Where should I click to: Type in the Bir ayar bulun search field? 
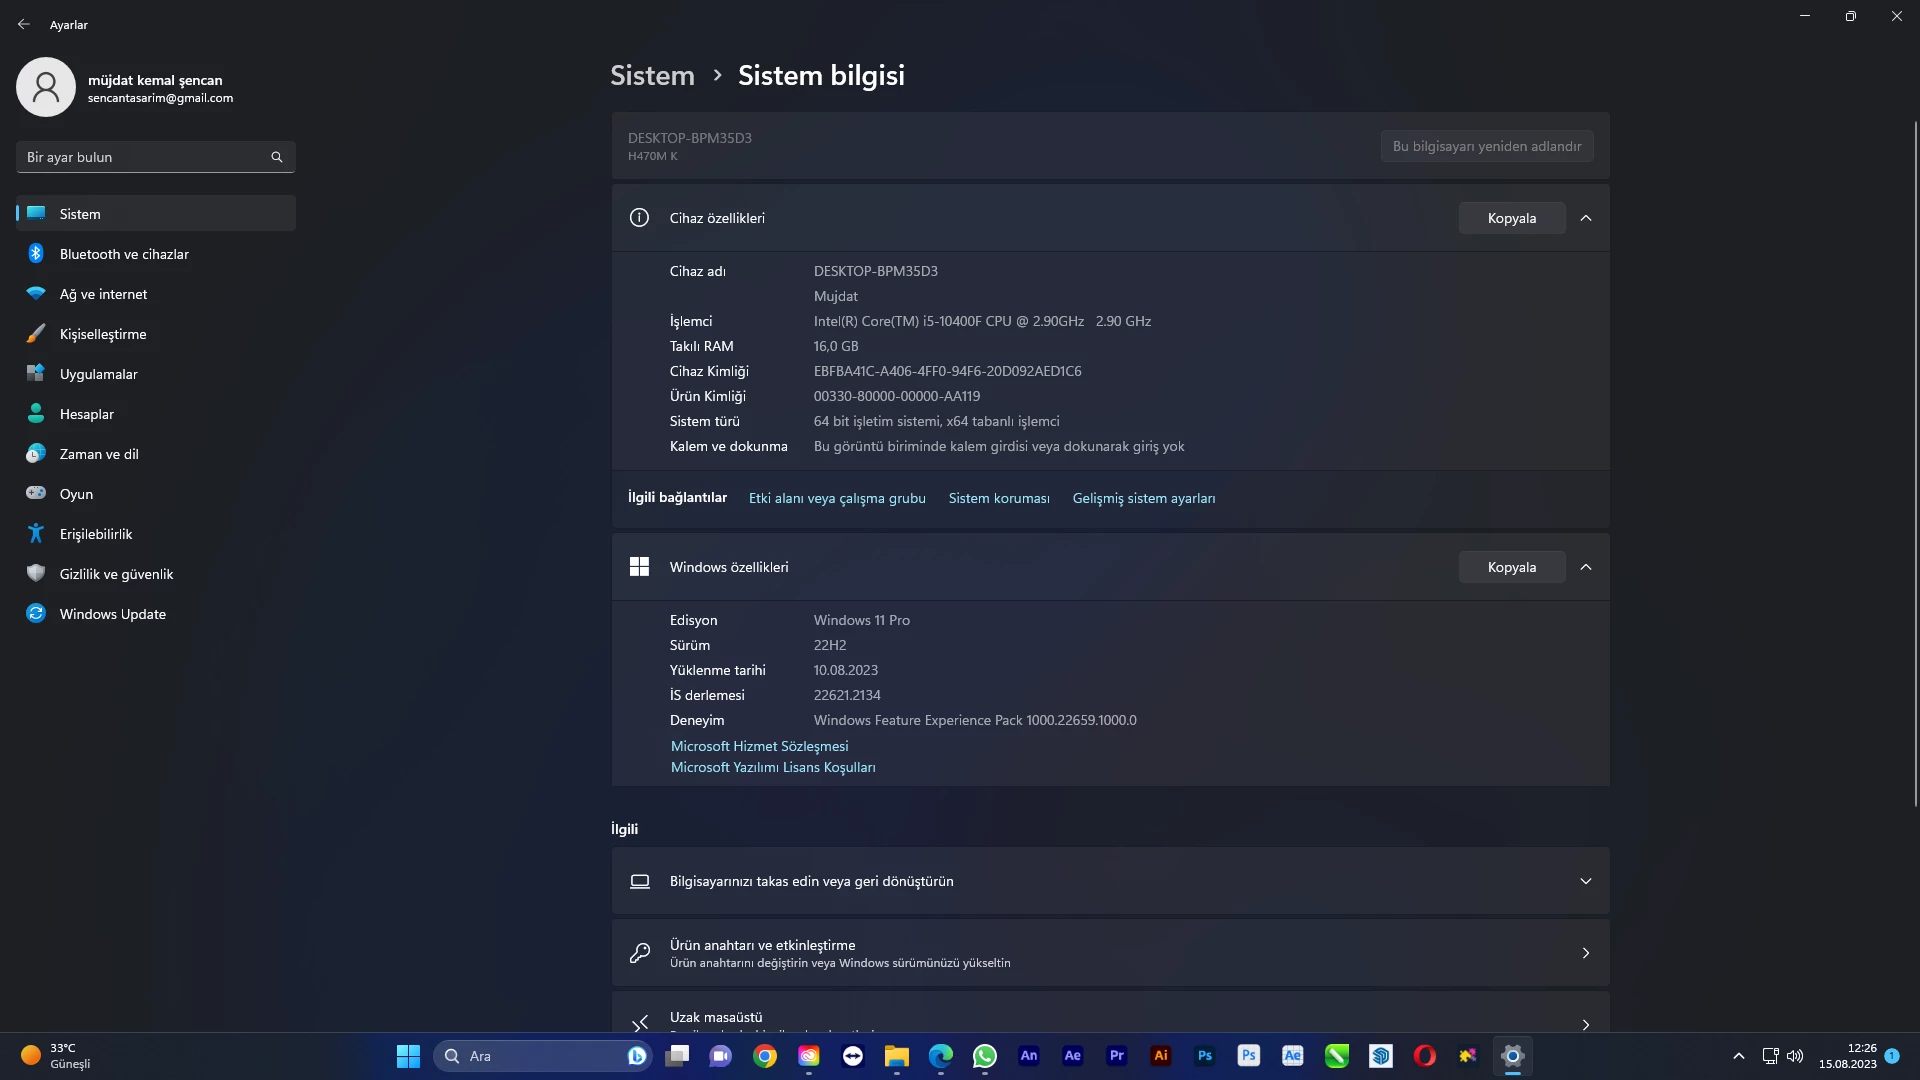coord(140,157)
